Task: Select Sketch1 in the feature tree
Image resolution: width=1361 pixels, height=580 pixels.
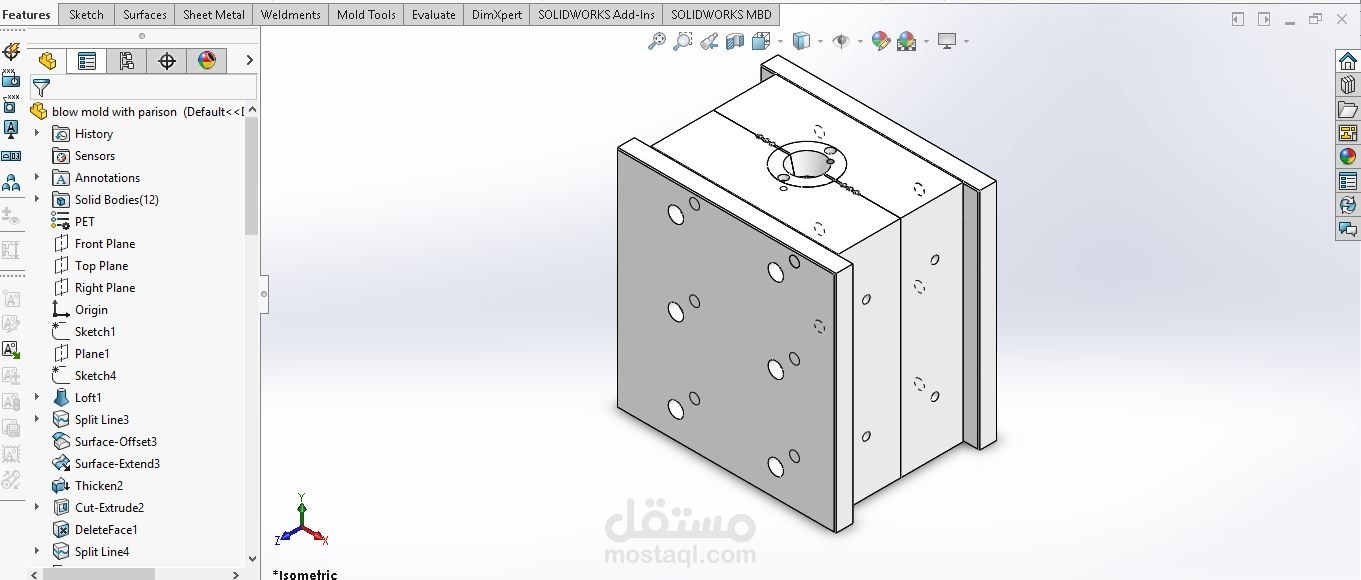Action: [x=84, y=332]
